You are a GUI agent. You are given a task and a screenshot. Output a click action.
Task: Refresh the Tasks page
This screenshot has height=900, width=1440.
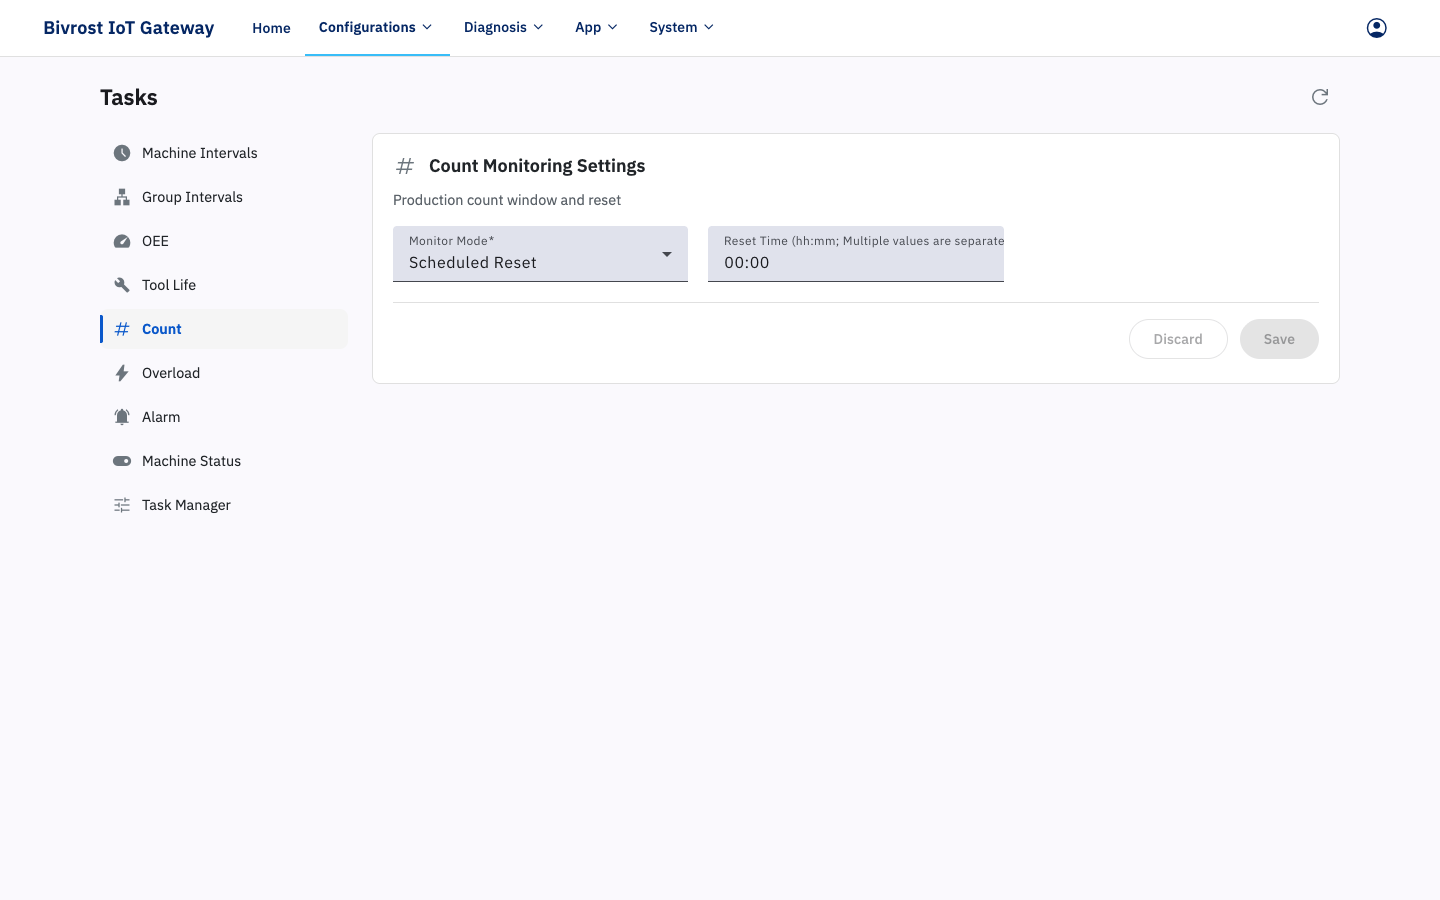(1320, 97)
